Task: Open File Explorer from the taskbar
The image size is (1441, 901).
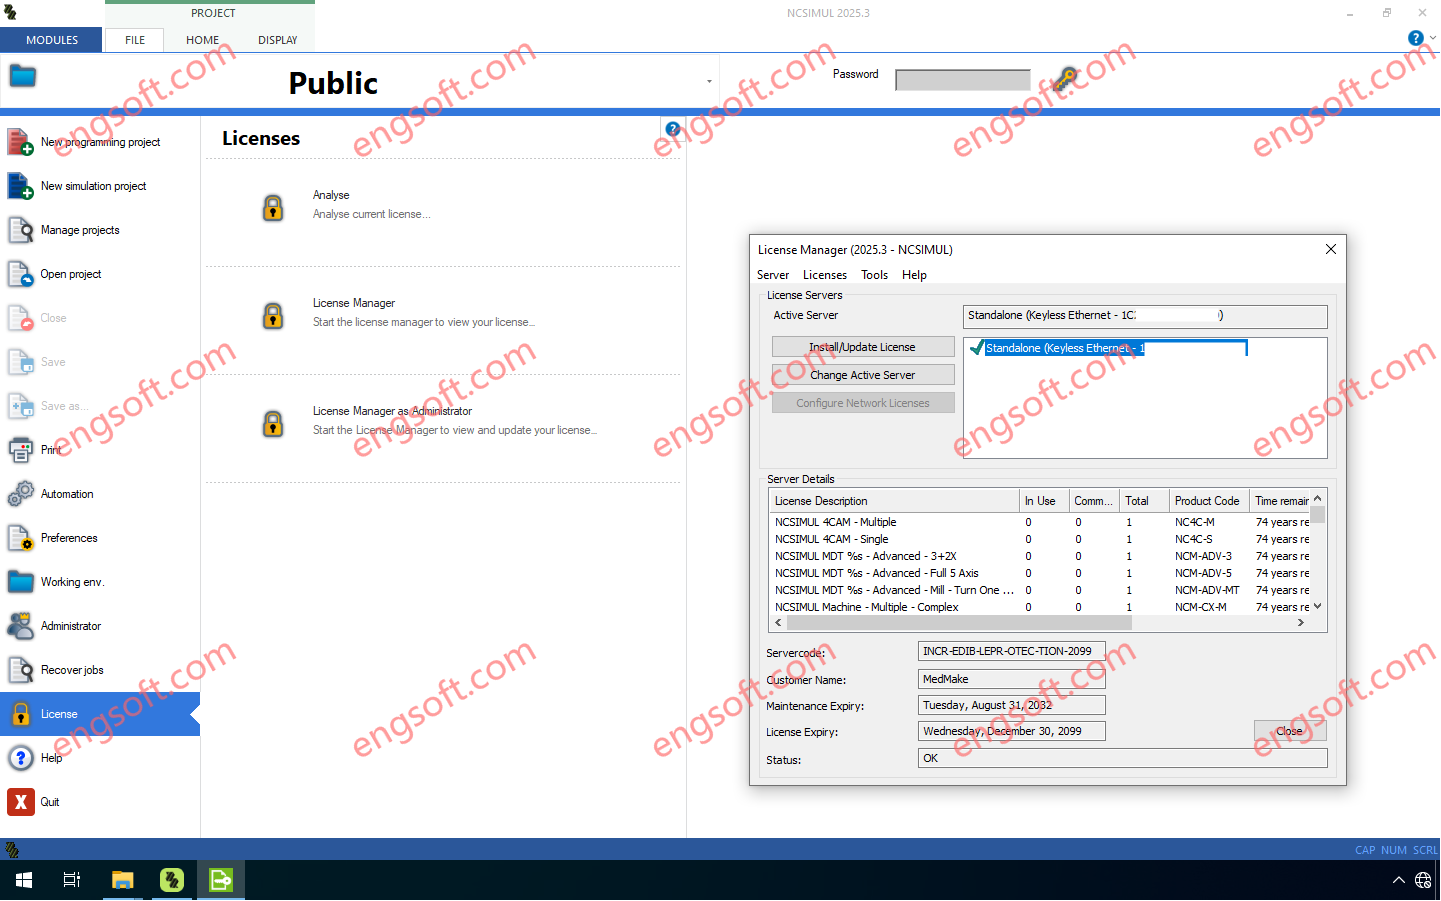Action: (x=122, y=880)
